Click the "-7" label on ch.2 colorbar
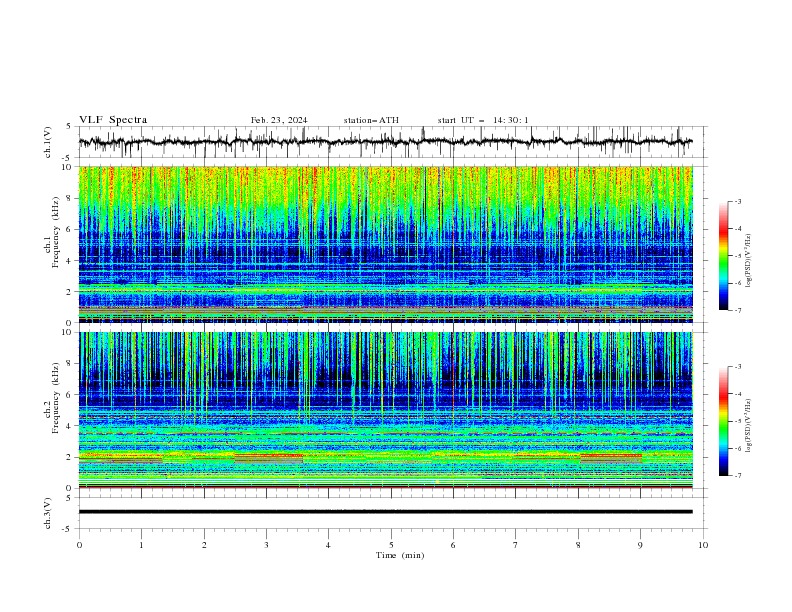Image resolution: width=792 pixels, height=612 pixels. [x=738, y=475]
